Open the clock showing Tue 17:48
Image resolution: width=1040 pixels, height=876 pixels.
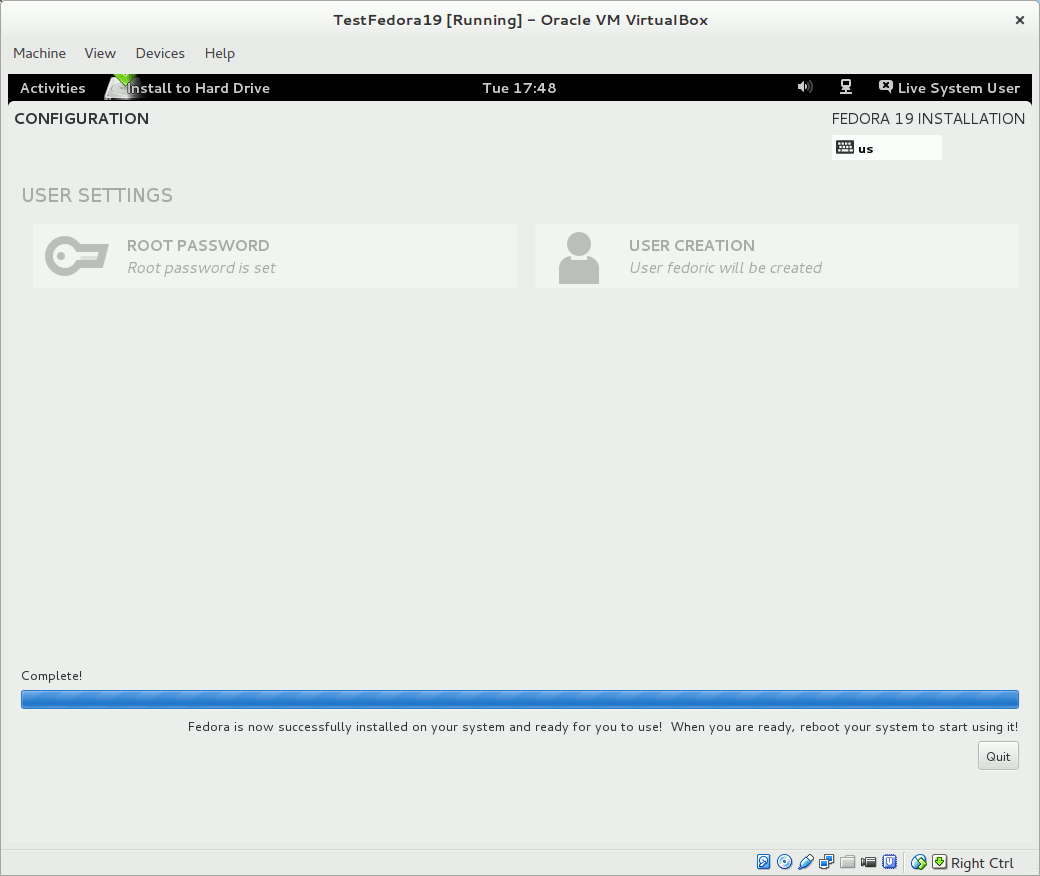[x=519, y=88]
